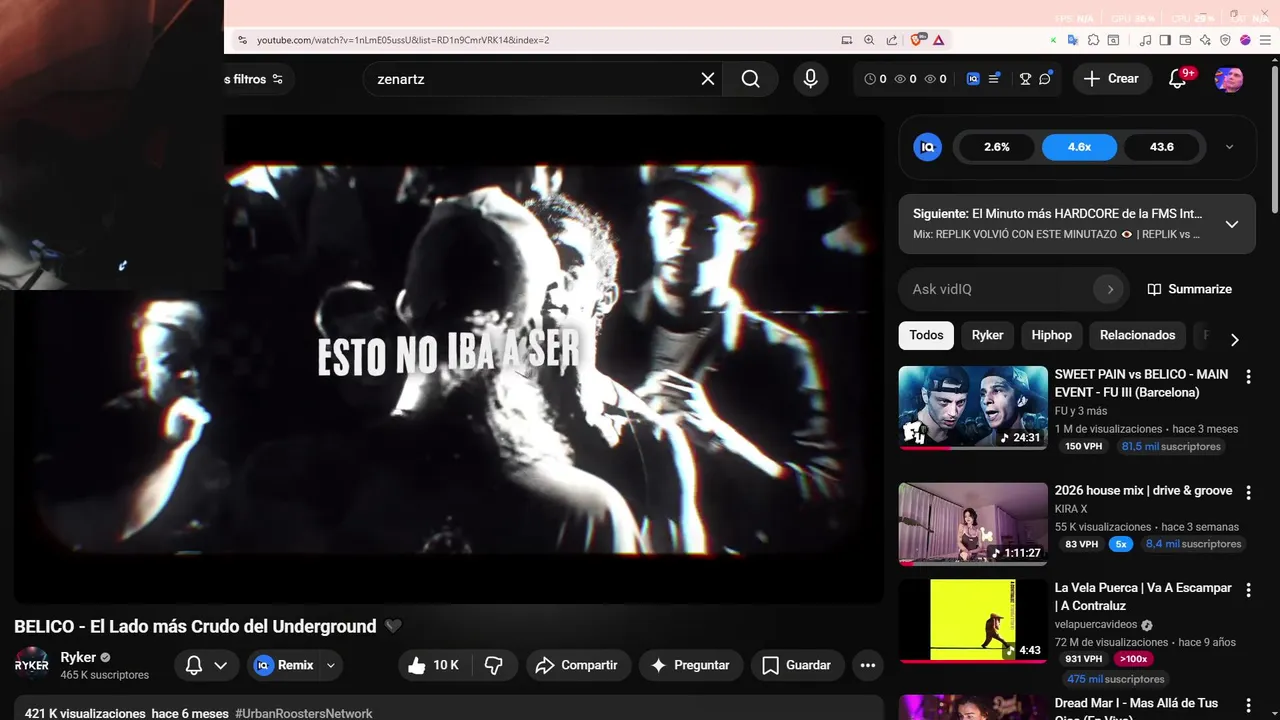
Task: Click the vidIQ logo icon in the header
Action: click(973, 79)
